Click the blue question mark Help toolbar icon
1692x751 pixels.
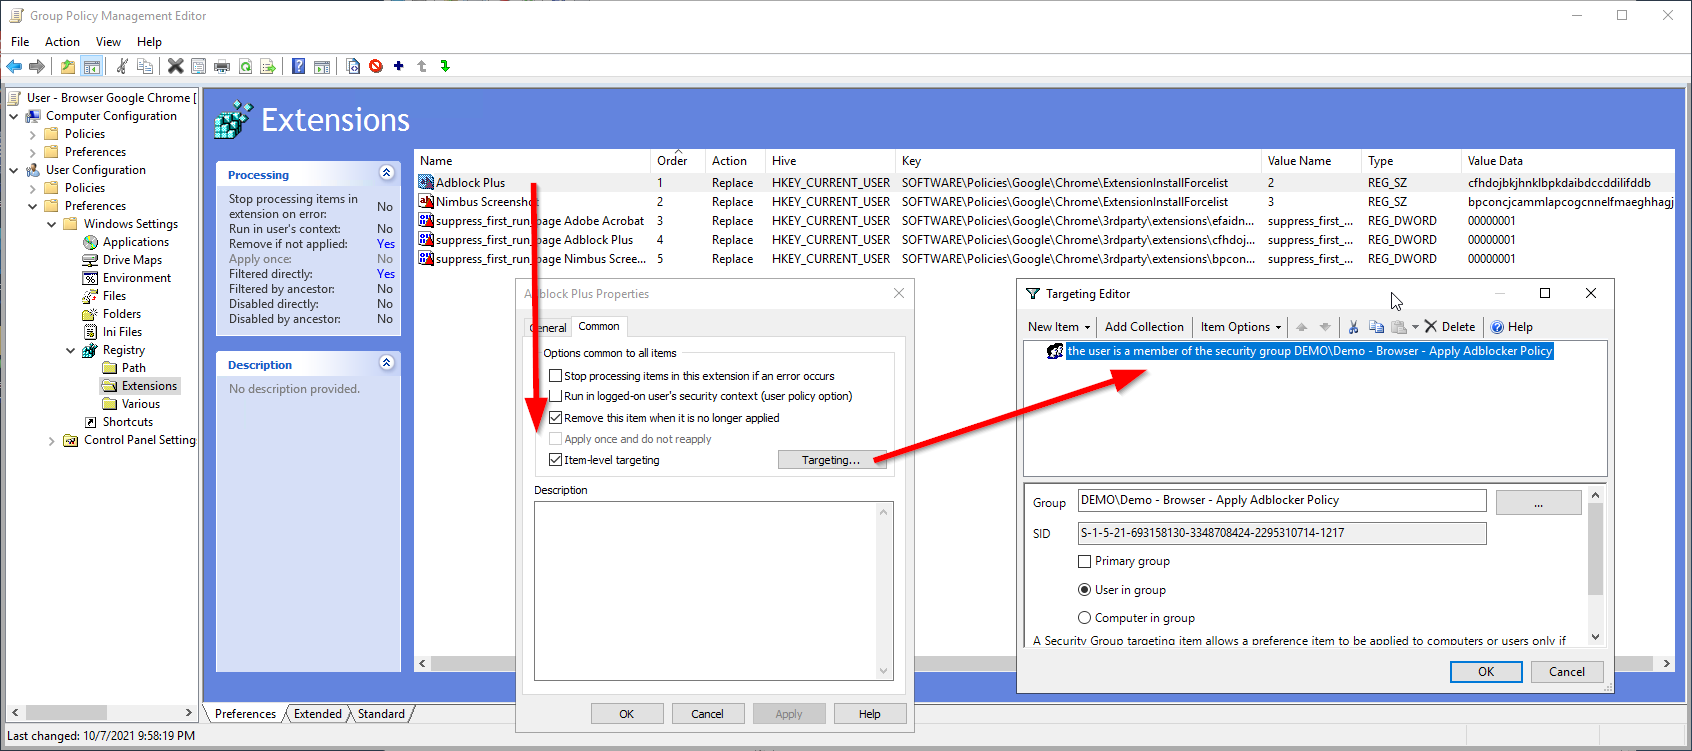point(298,66)
